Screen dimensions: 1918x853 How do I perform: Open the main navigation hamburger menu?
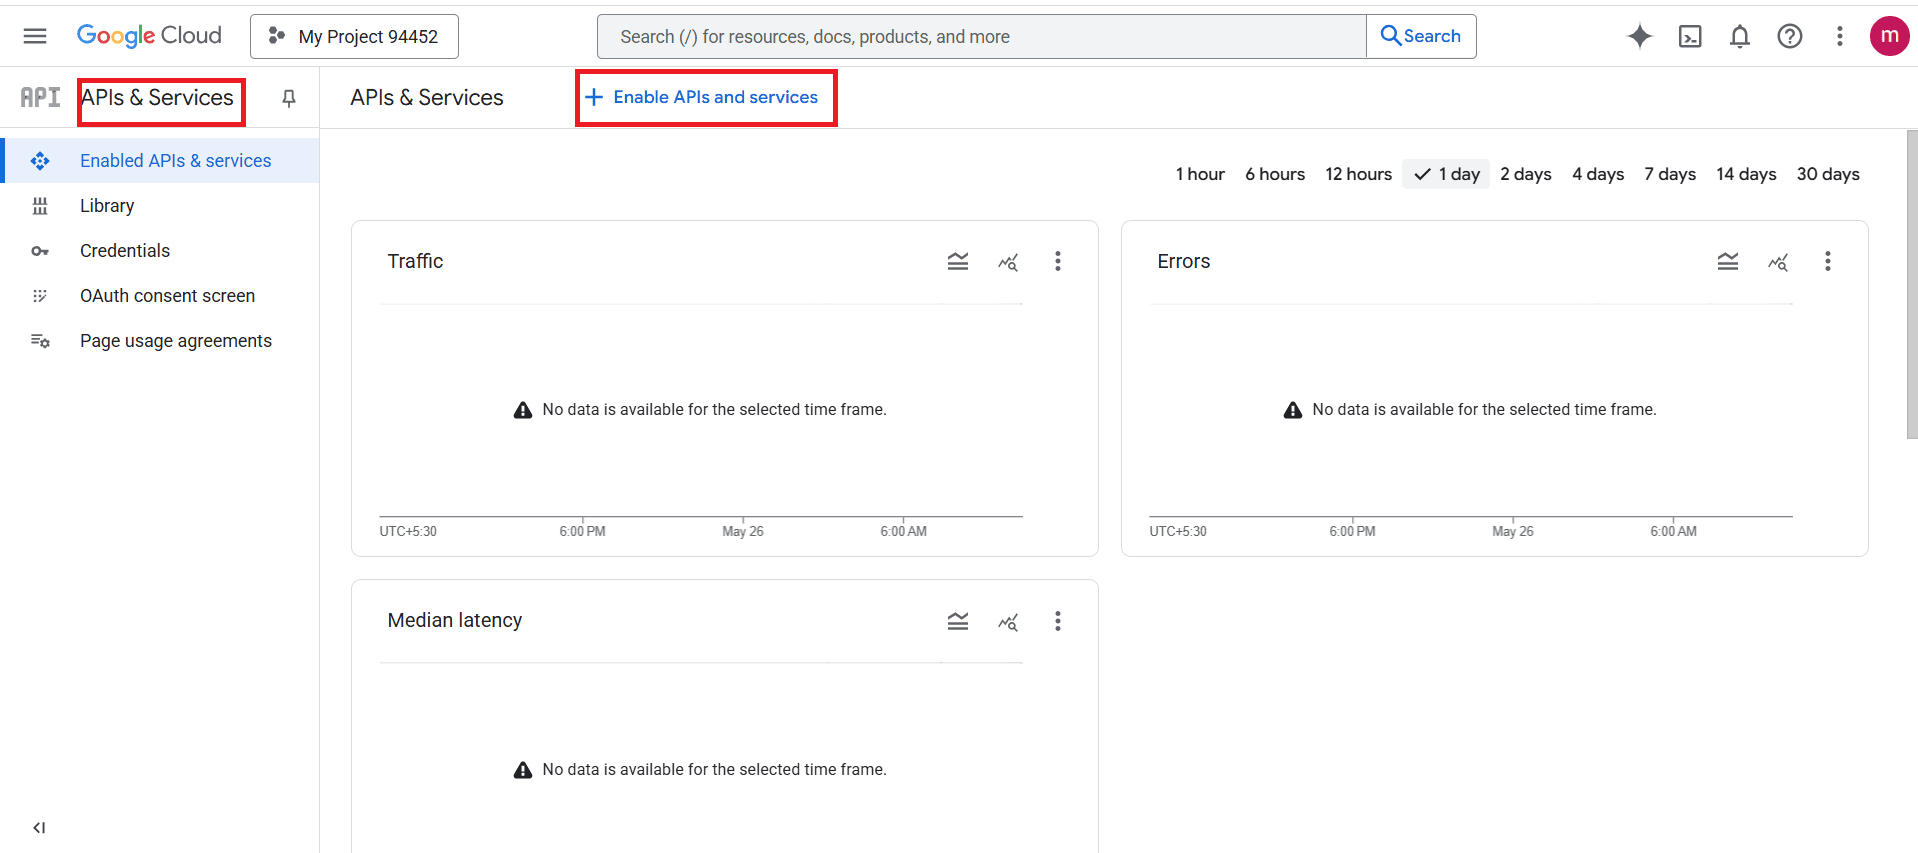click(35, 36)
